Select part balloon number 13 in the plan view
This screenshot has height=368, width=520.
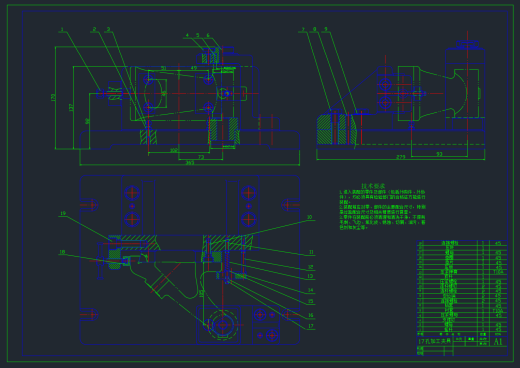[x=310, y=276]
